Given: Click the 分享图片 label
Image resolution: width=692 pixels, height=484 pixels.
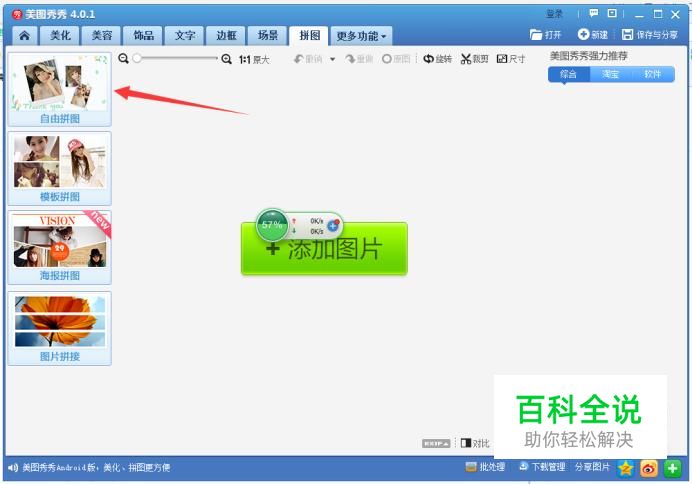Looking at the screenshot, I should [592, 467].
